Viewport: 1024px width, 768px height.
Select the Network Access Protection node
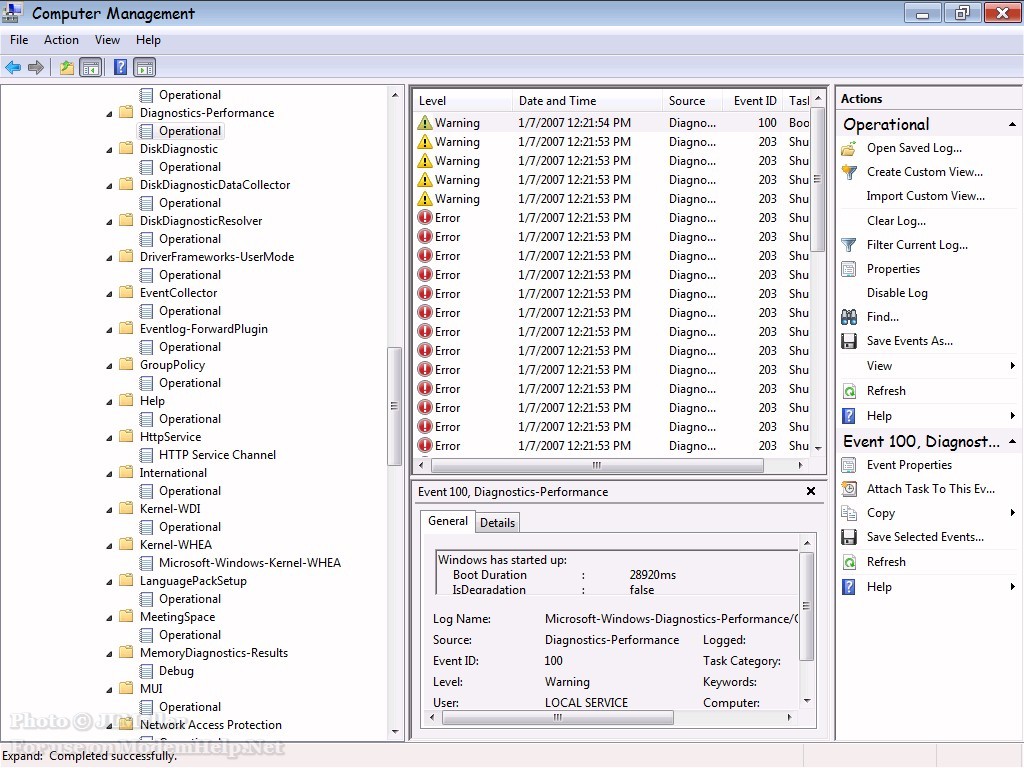pos(210,725)
